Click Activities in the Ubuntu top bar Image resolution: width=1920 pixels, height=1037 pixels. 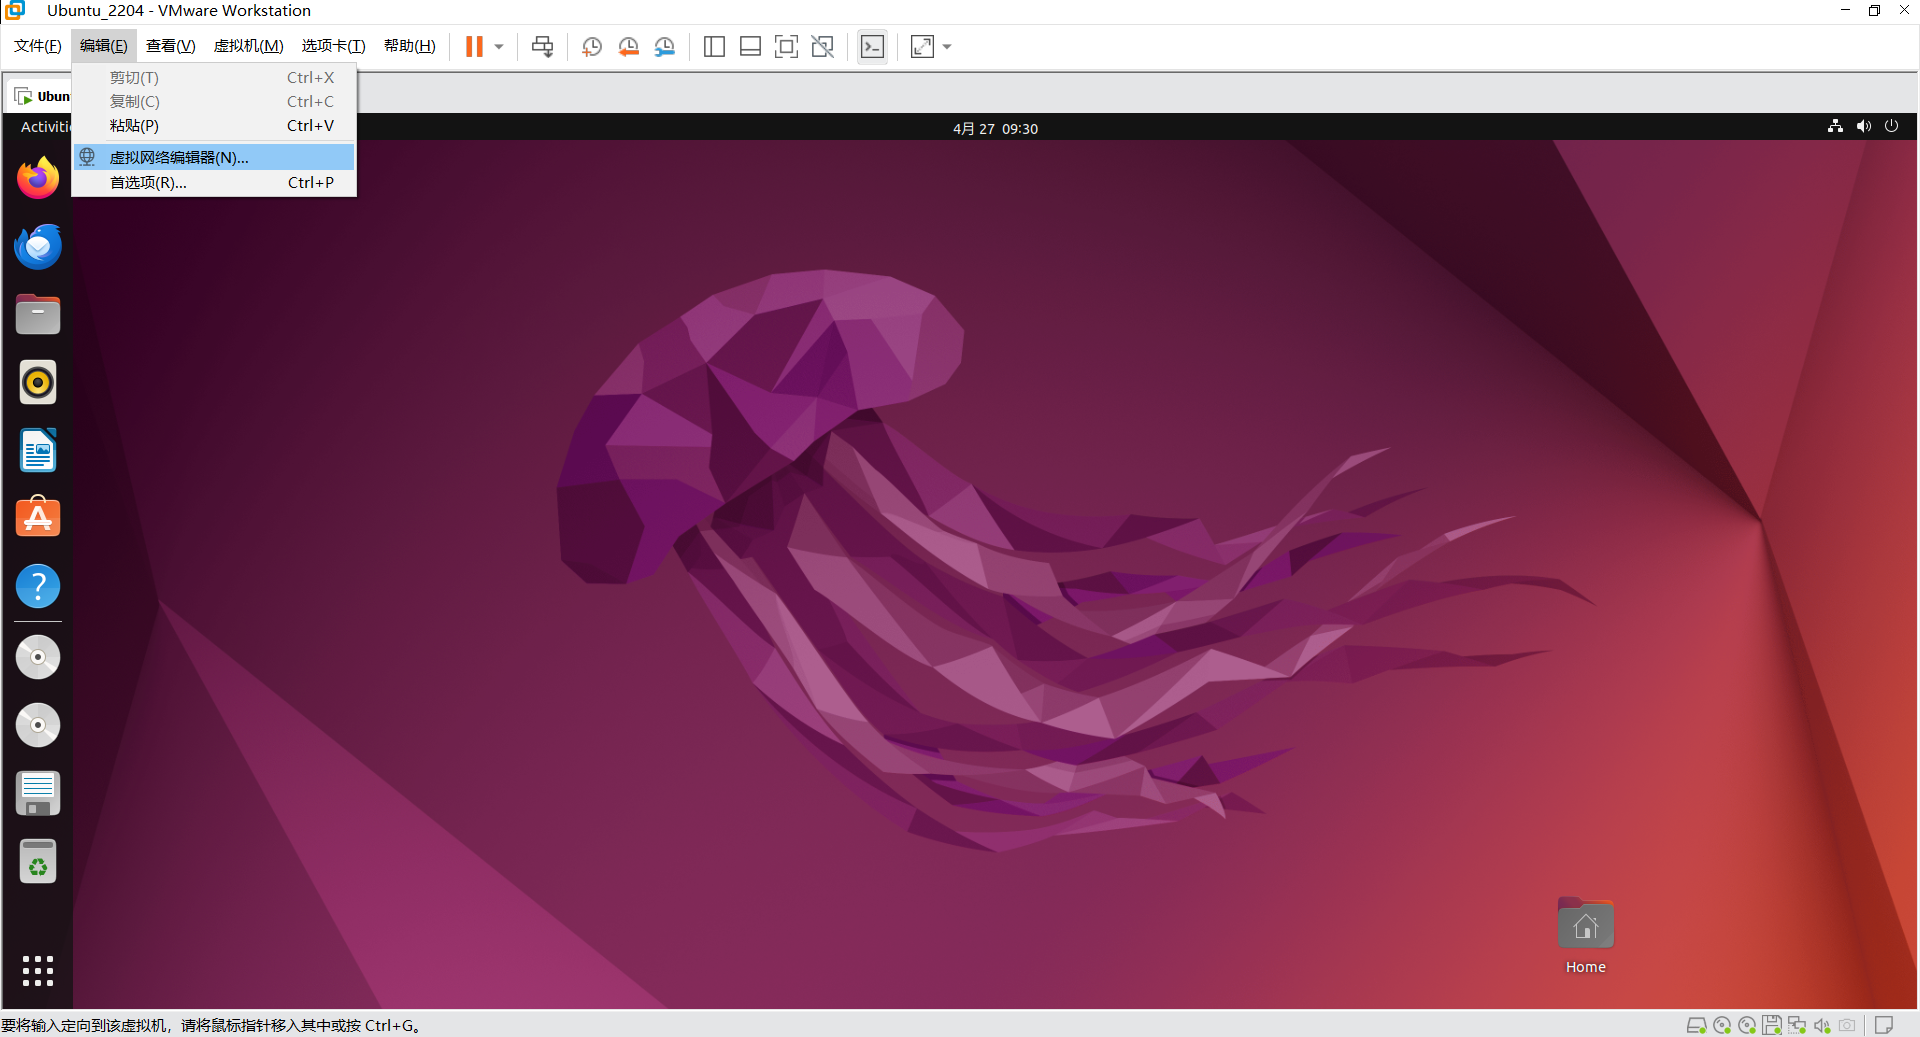point(46,127)
